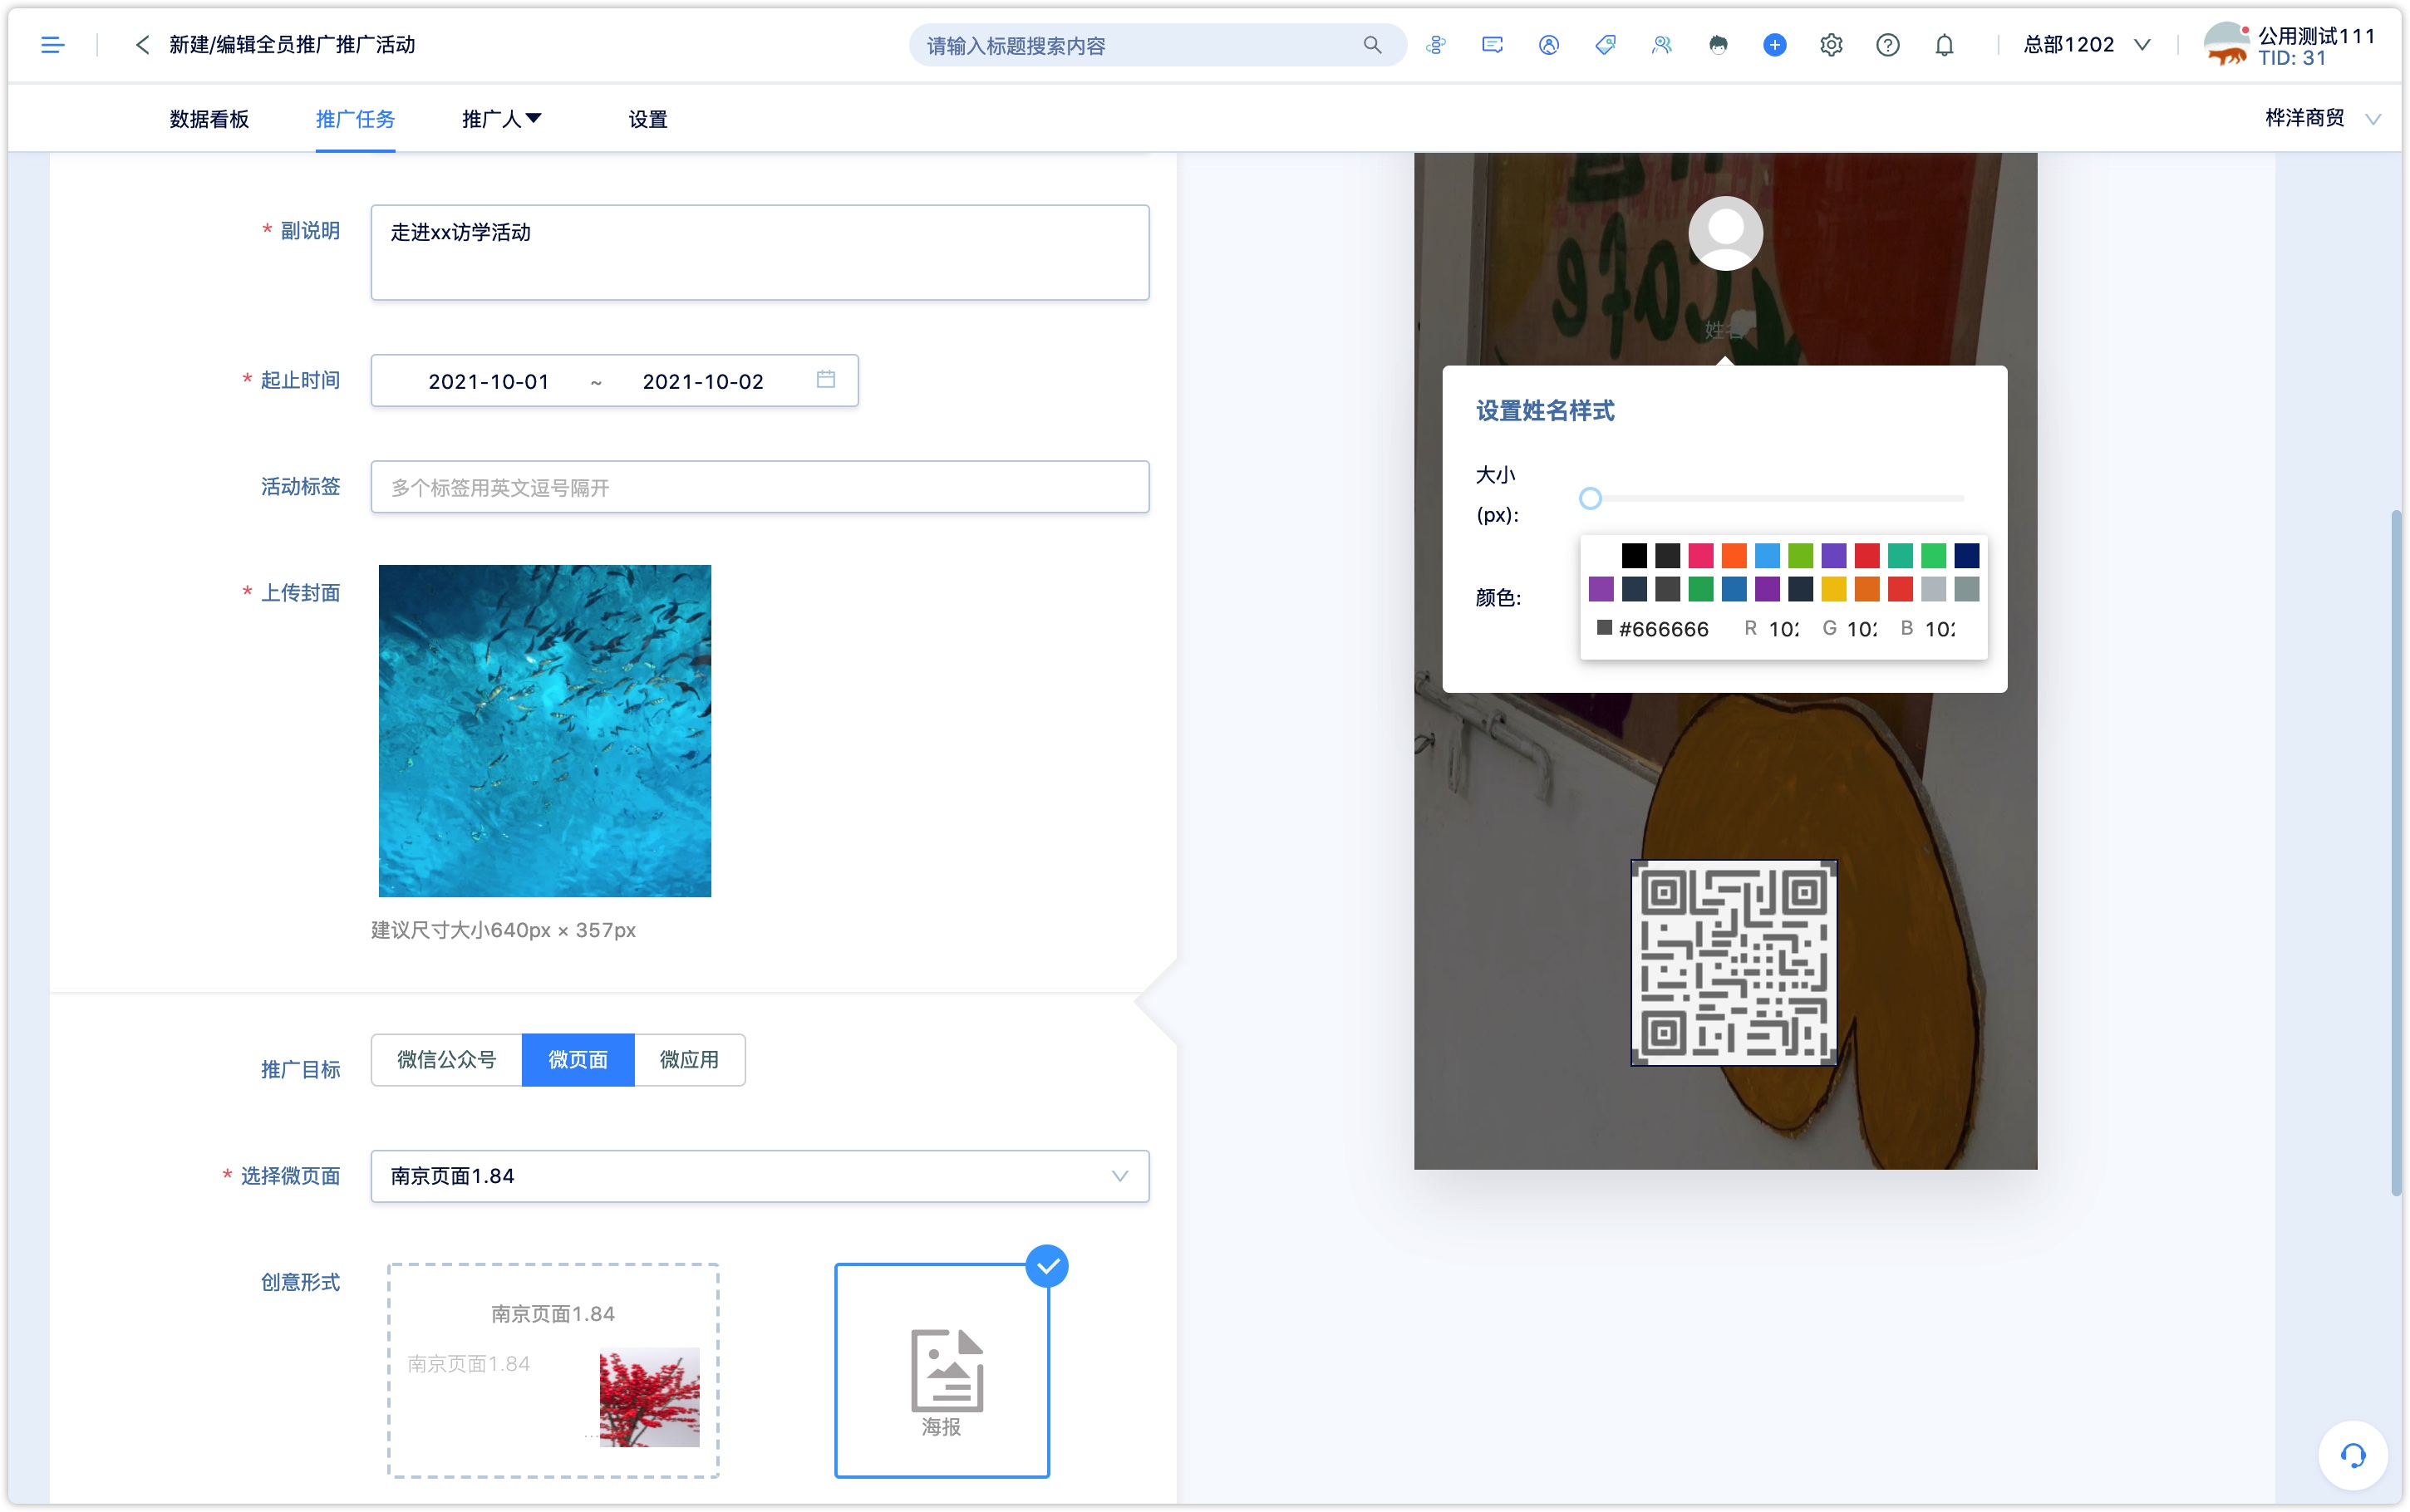Open the two-people contacts icon in header
The width and height of the screenshot is (2410, 1512).
tap(1662, 45)
